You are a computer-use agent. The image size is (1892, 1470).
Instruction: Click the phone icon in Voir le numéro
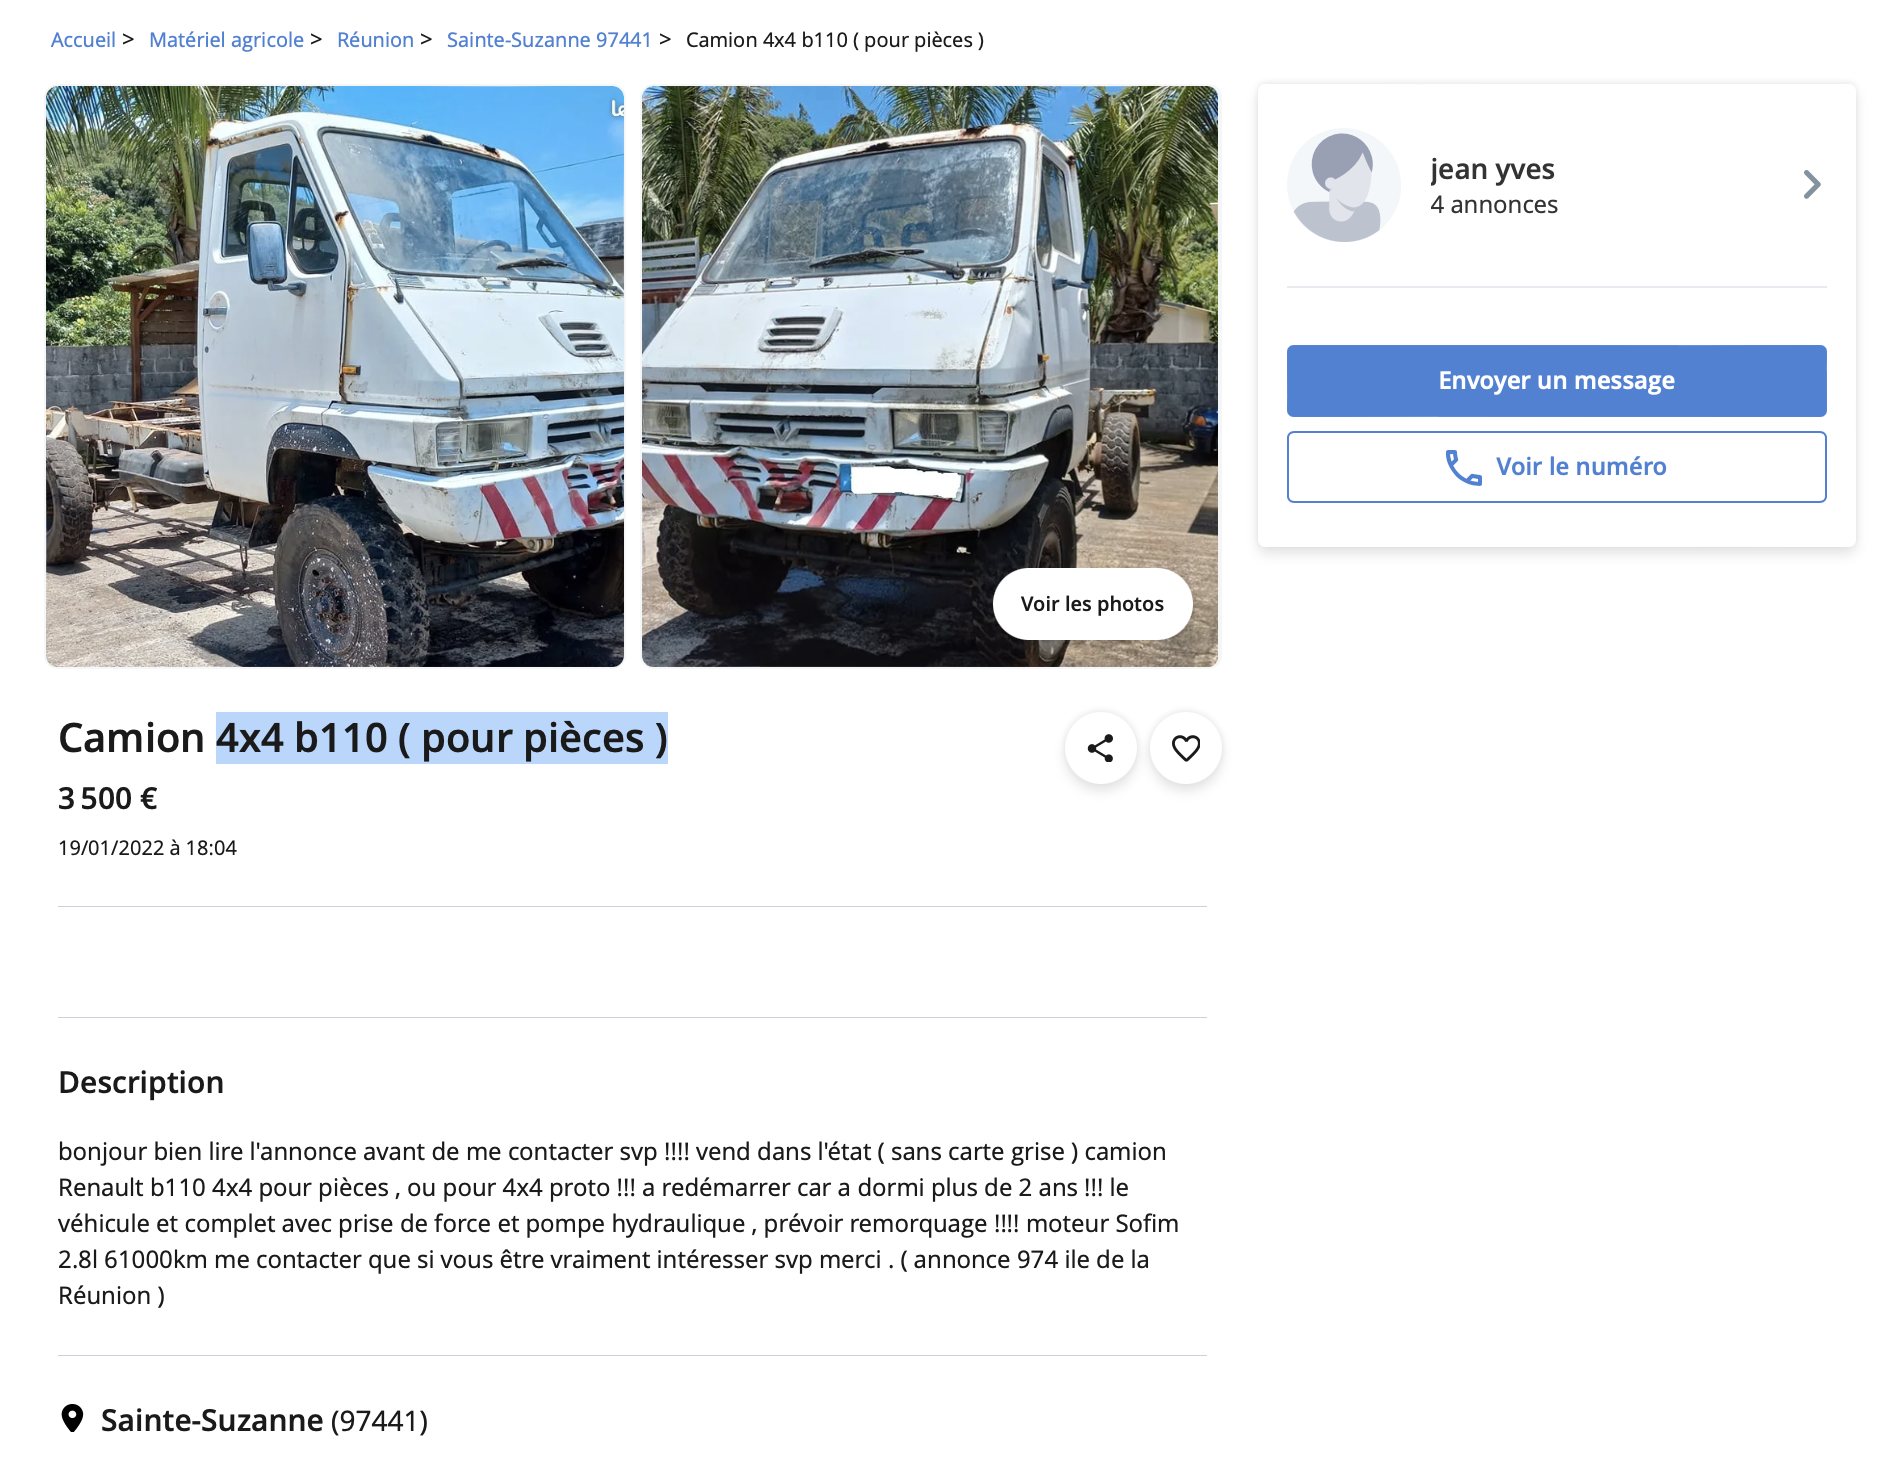(x=1463, y=467)
